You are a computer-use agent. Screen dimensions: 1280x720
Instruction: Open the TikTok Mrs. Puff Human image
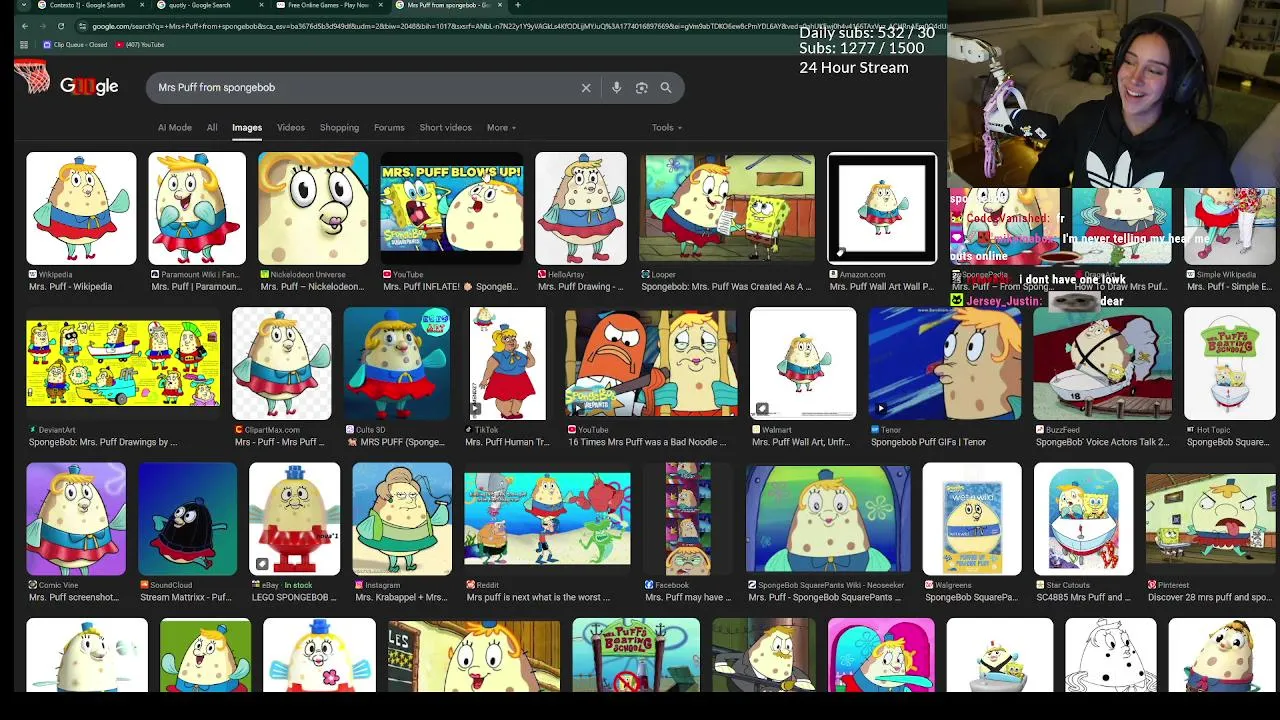[x=507, y=363]
